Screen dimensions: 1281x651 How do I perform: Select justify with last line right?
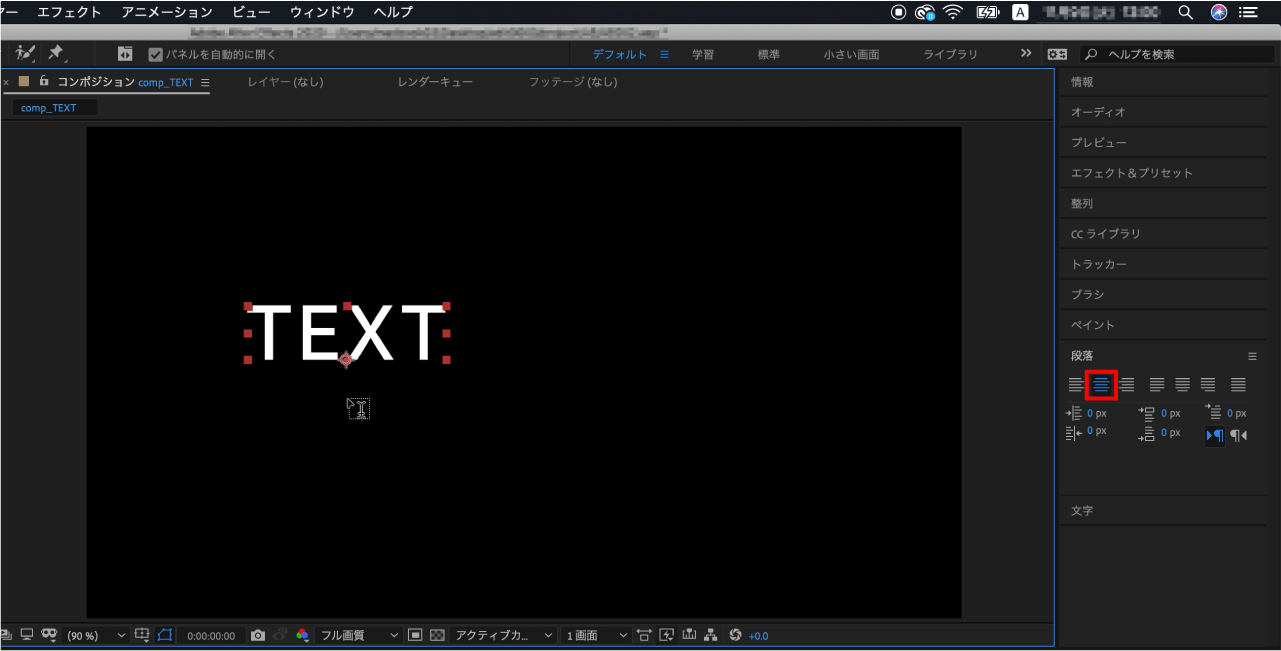1208,385
